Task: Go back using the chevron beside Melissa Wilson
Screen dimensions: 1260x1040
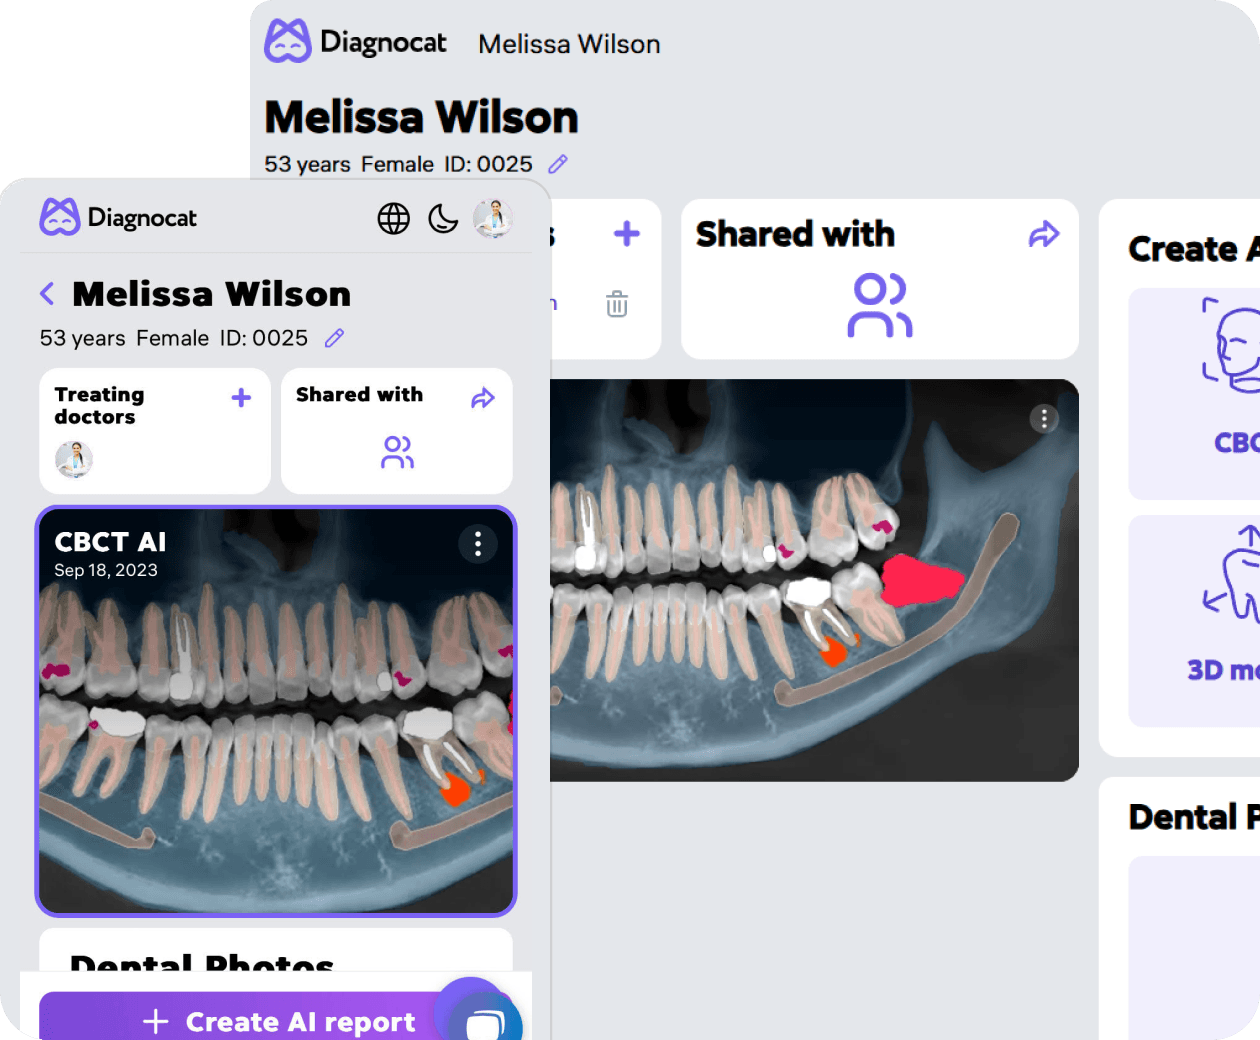Action: (47, 294)
